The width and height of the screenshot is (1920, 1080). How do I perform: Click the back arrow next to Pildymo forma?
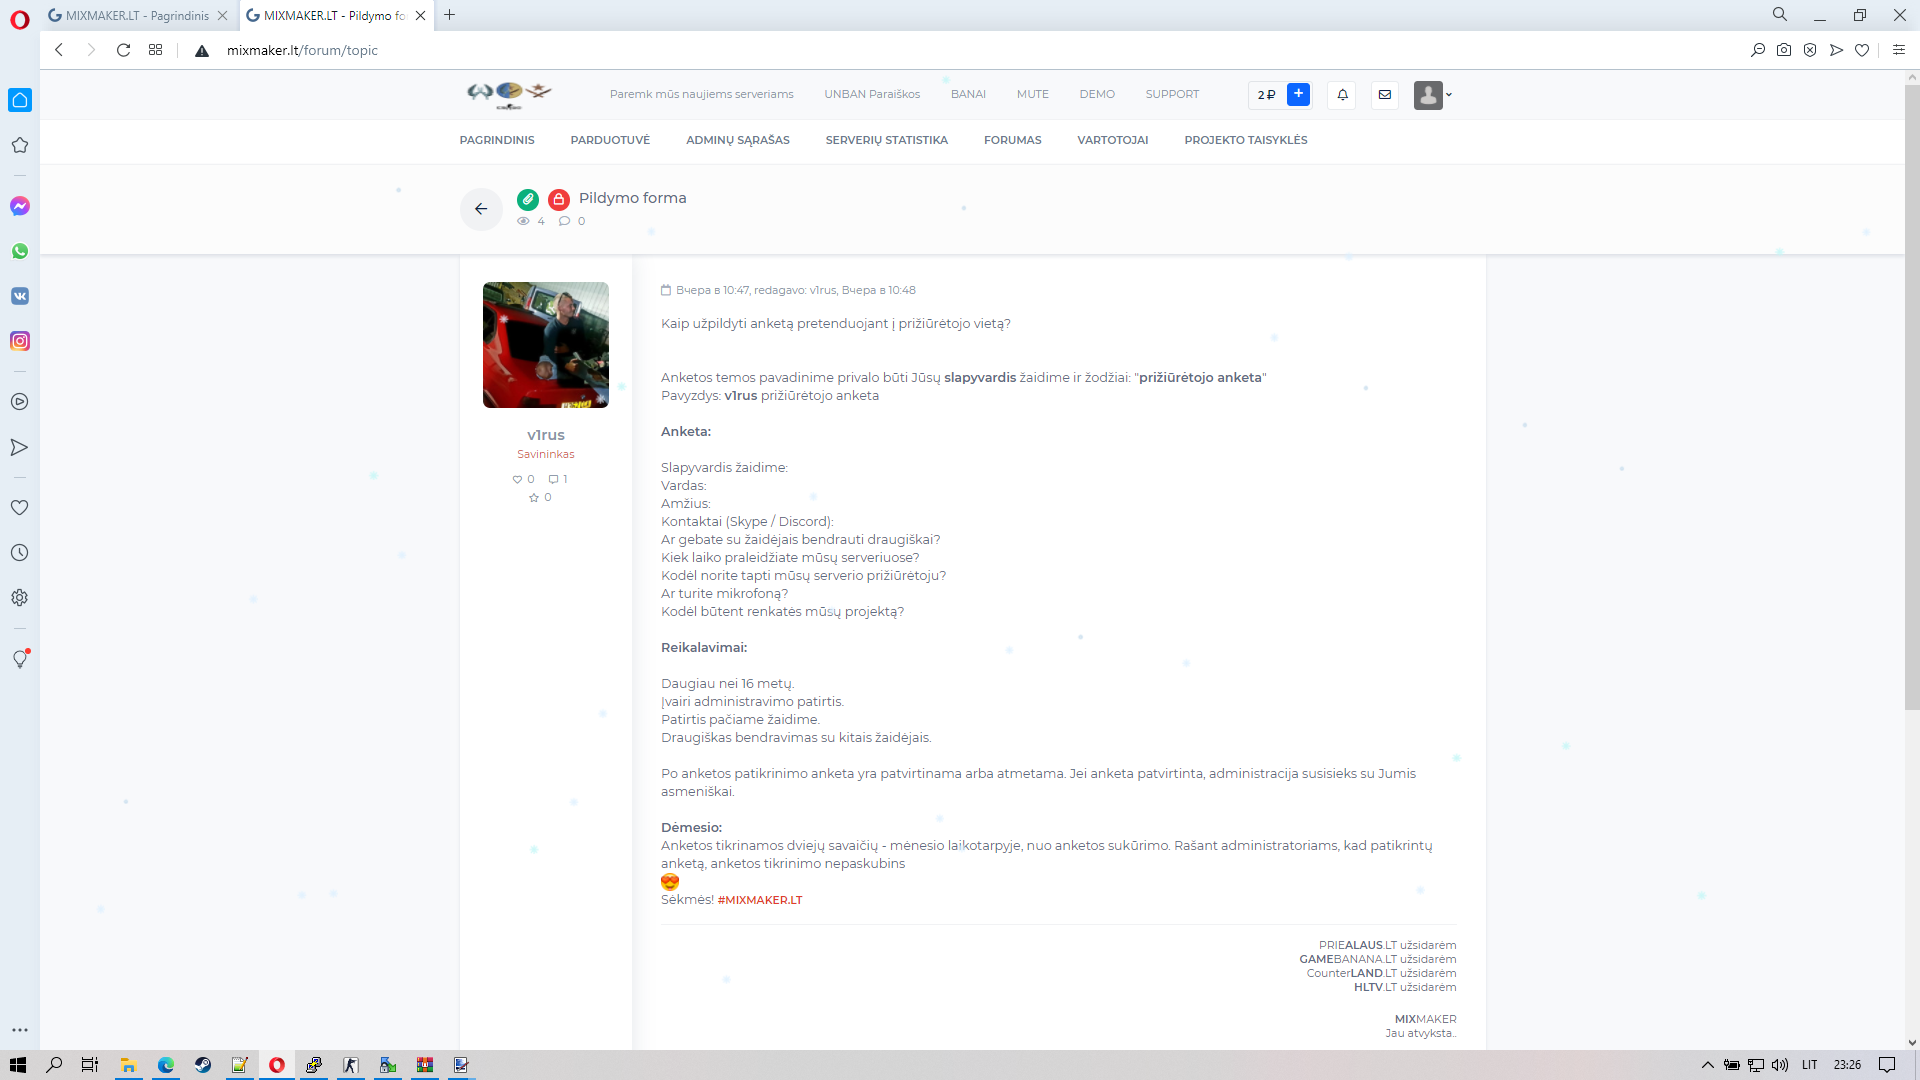pos(481,209)
